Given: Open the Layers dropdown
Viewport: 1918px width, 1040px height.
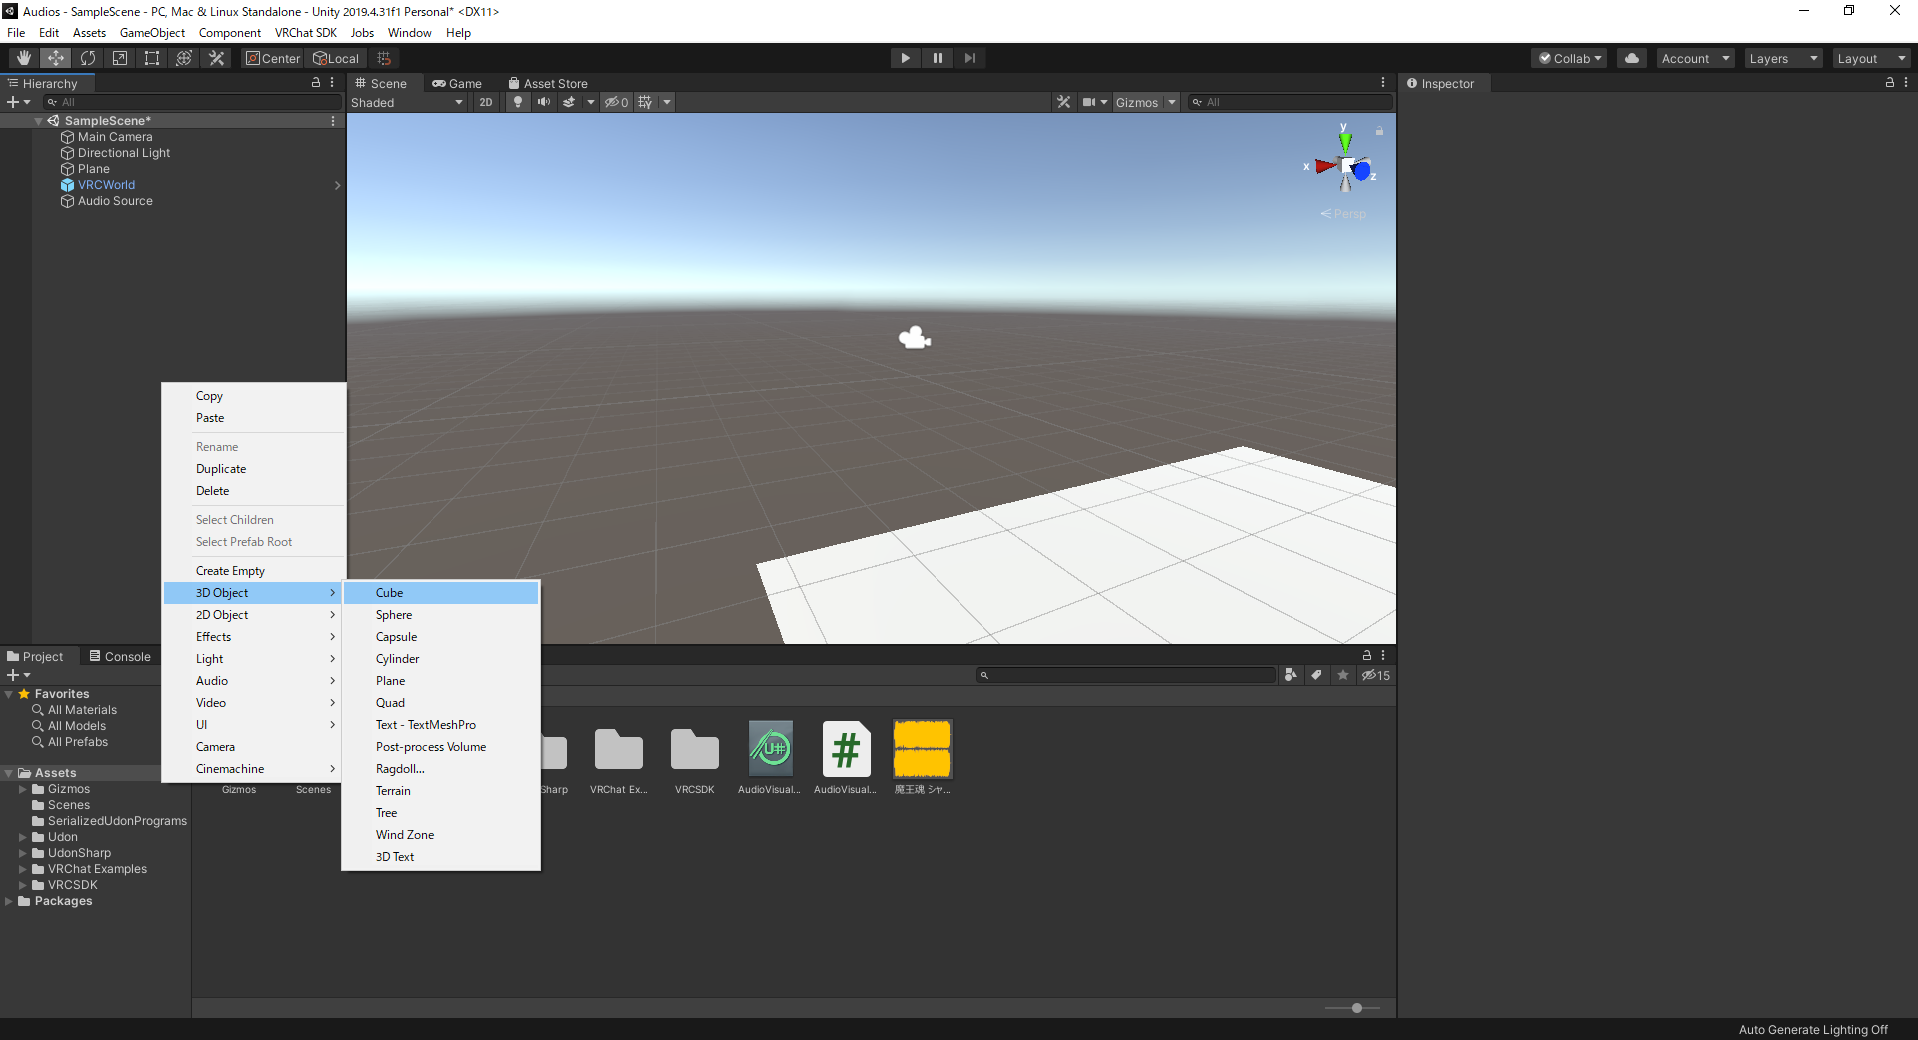Looking at the screenshot, I should click(x=1783, y=58).
